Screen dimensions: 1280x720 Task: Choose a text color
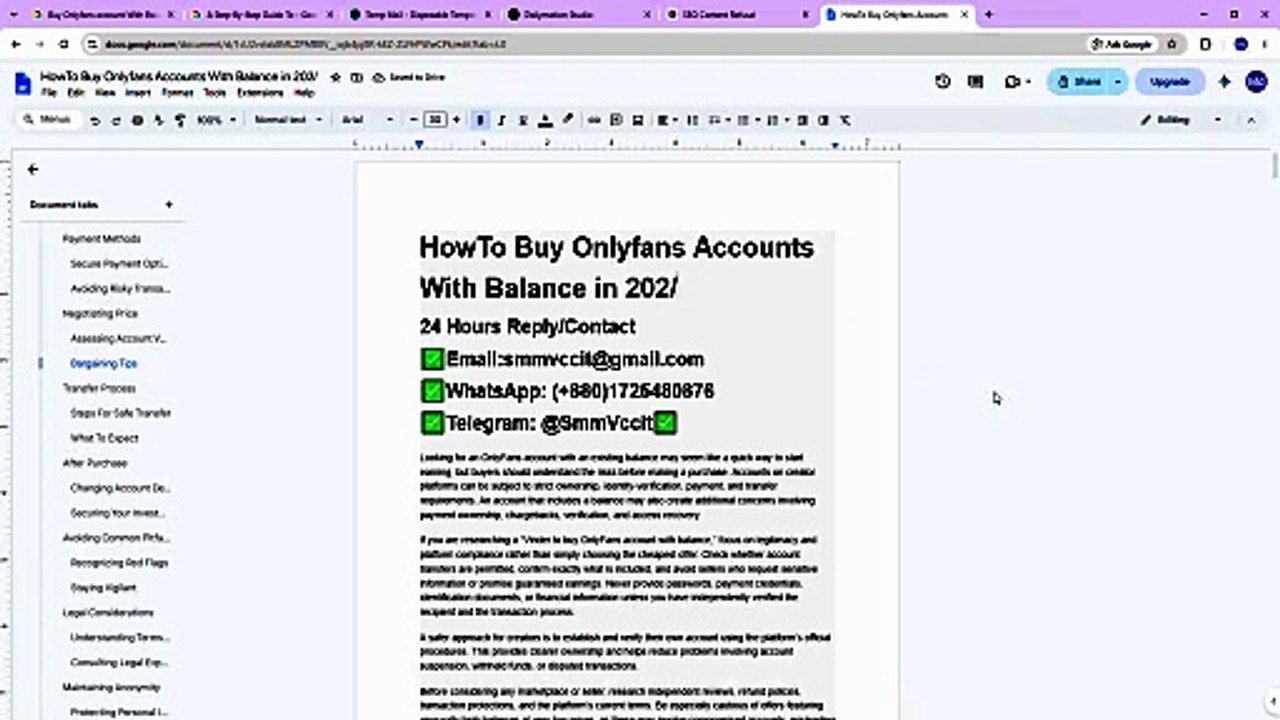545,120
